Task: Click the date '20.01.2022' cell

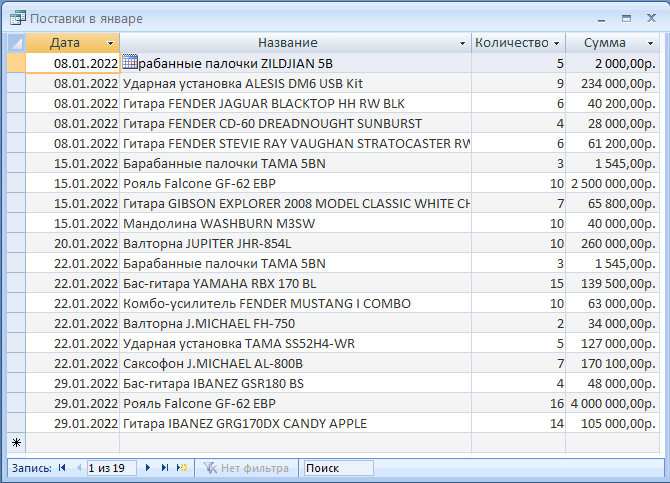Action: pyautogui.click(x=73, y=243)
